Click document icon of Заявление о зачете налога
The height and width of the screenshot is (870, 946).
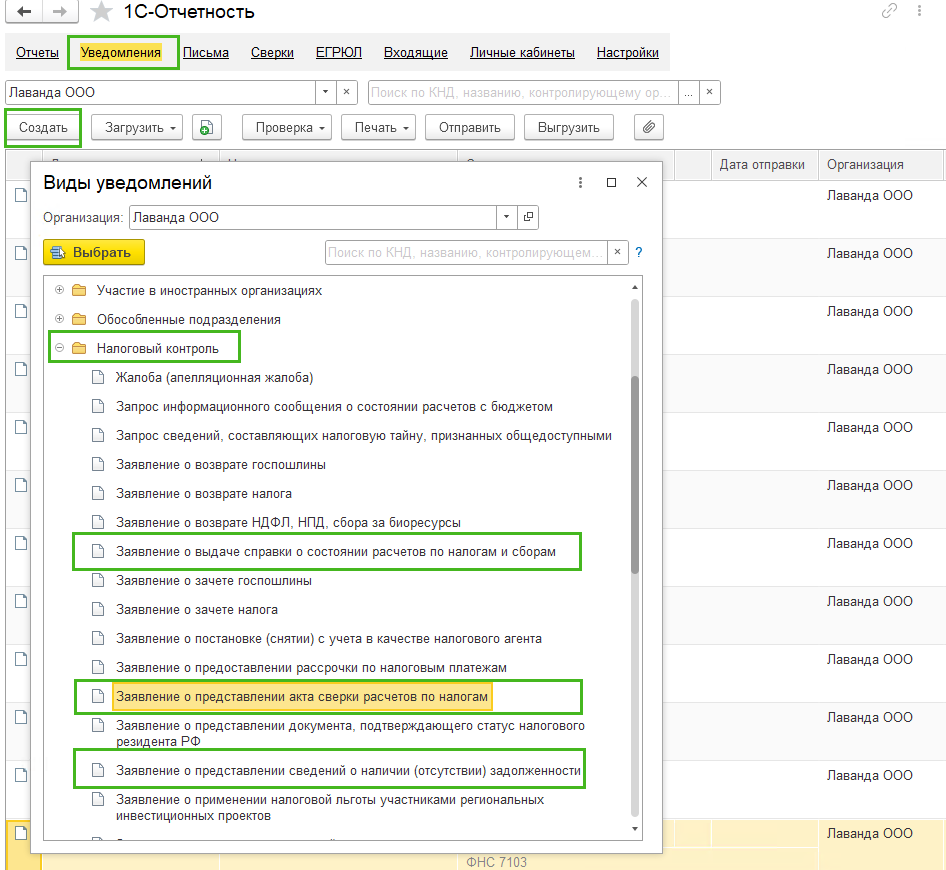click(98, 609)
